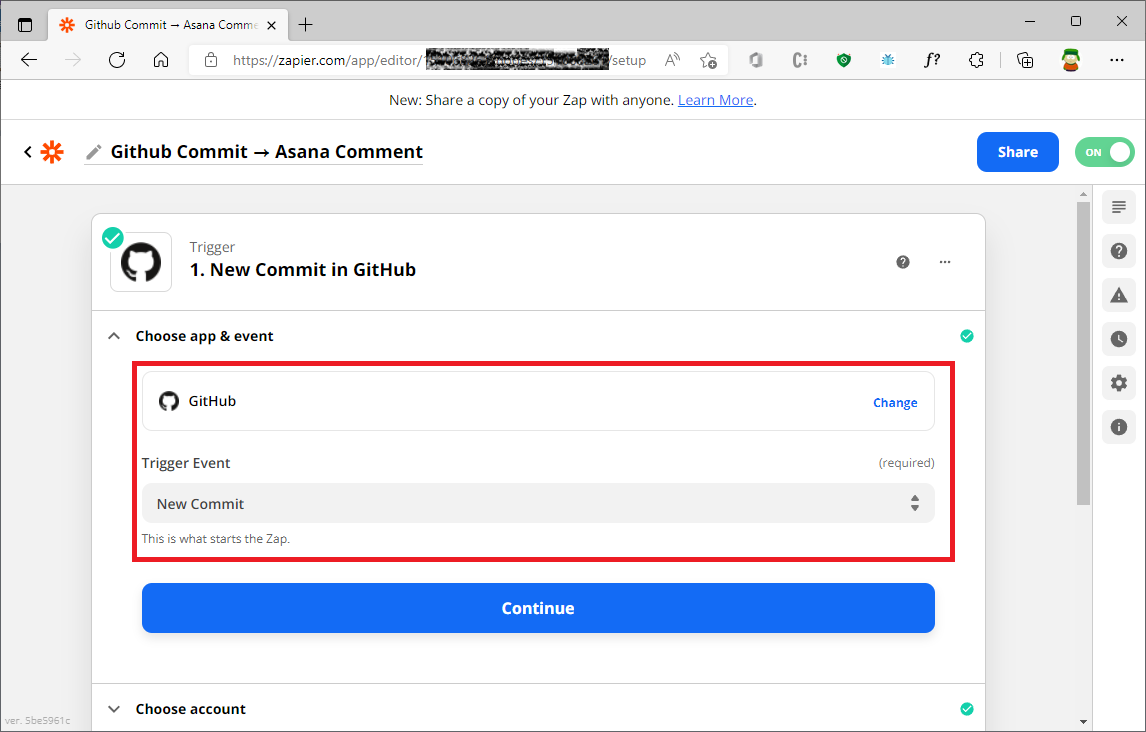Screen dimensions: 1146x732
Task: Open the Zap outline sidebar icon
Action: pos(1118,207)
